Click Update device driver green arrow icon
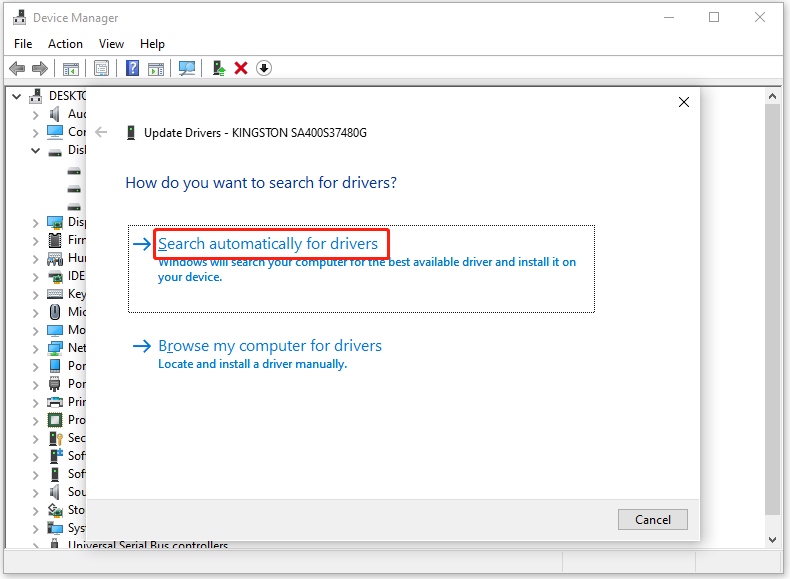 (x=219, y=68)
